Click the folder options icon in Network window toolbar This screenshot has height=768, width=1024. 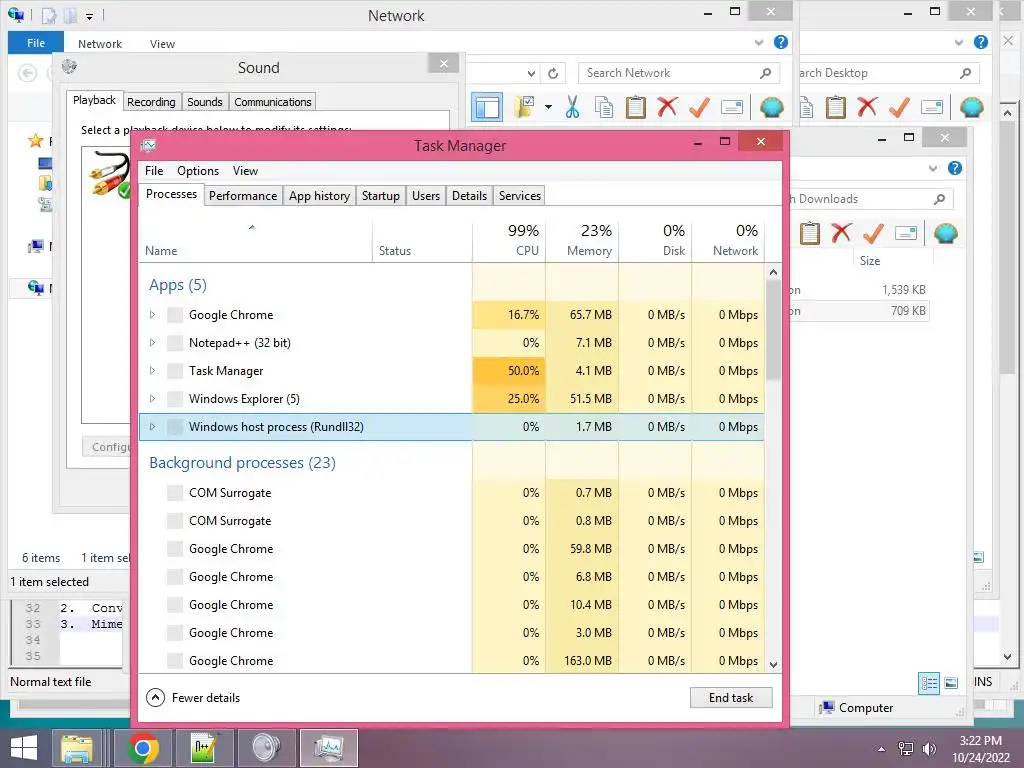pos(524,107)
